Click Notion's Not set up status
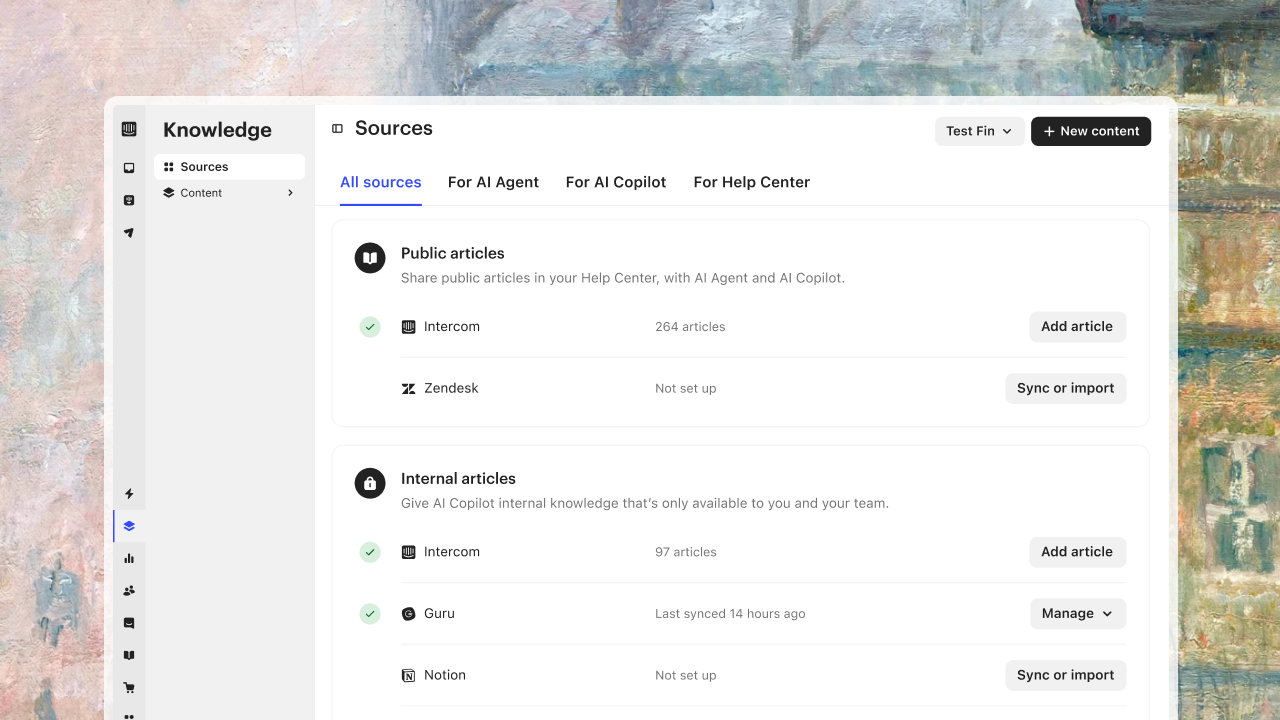1280x720 pixels. pyautogui.click(x=686, y=676)
